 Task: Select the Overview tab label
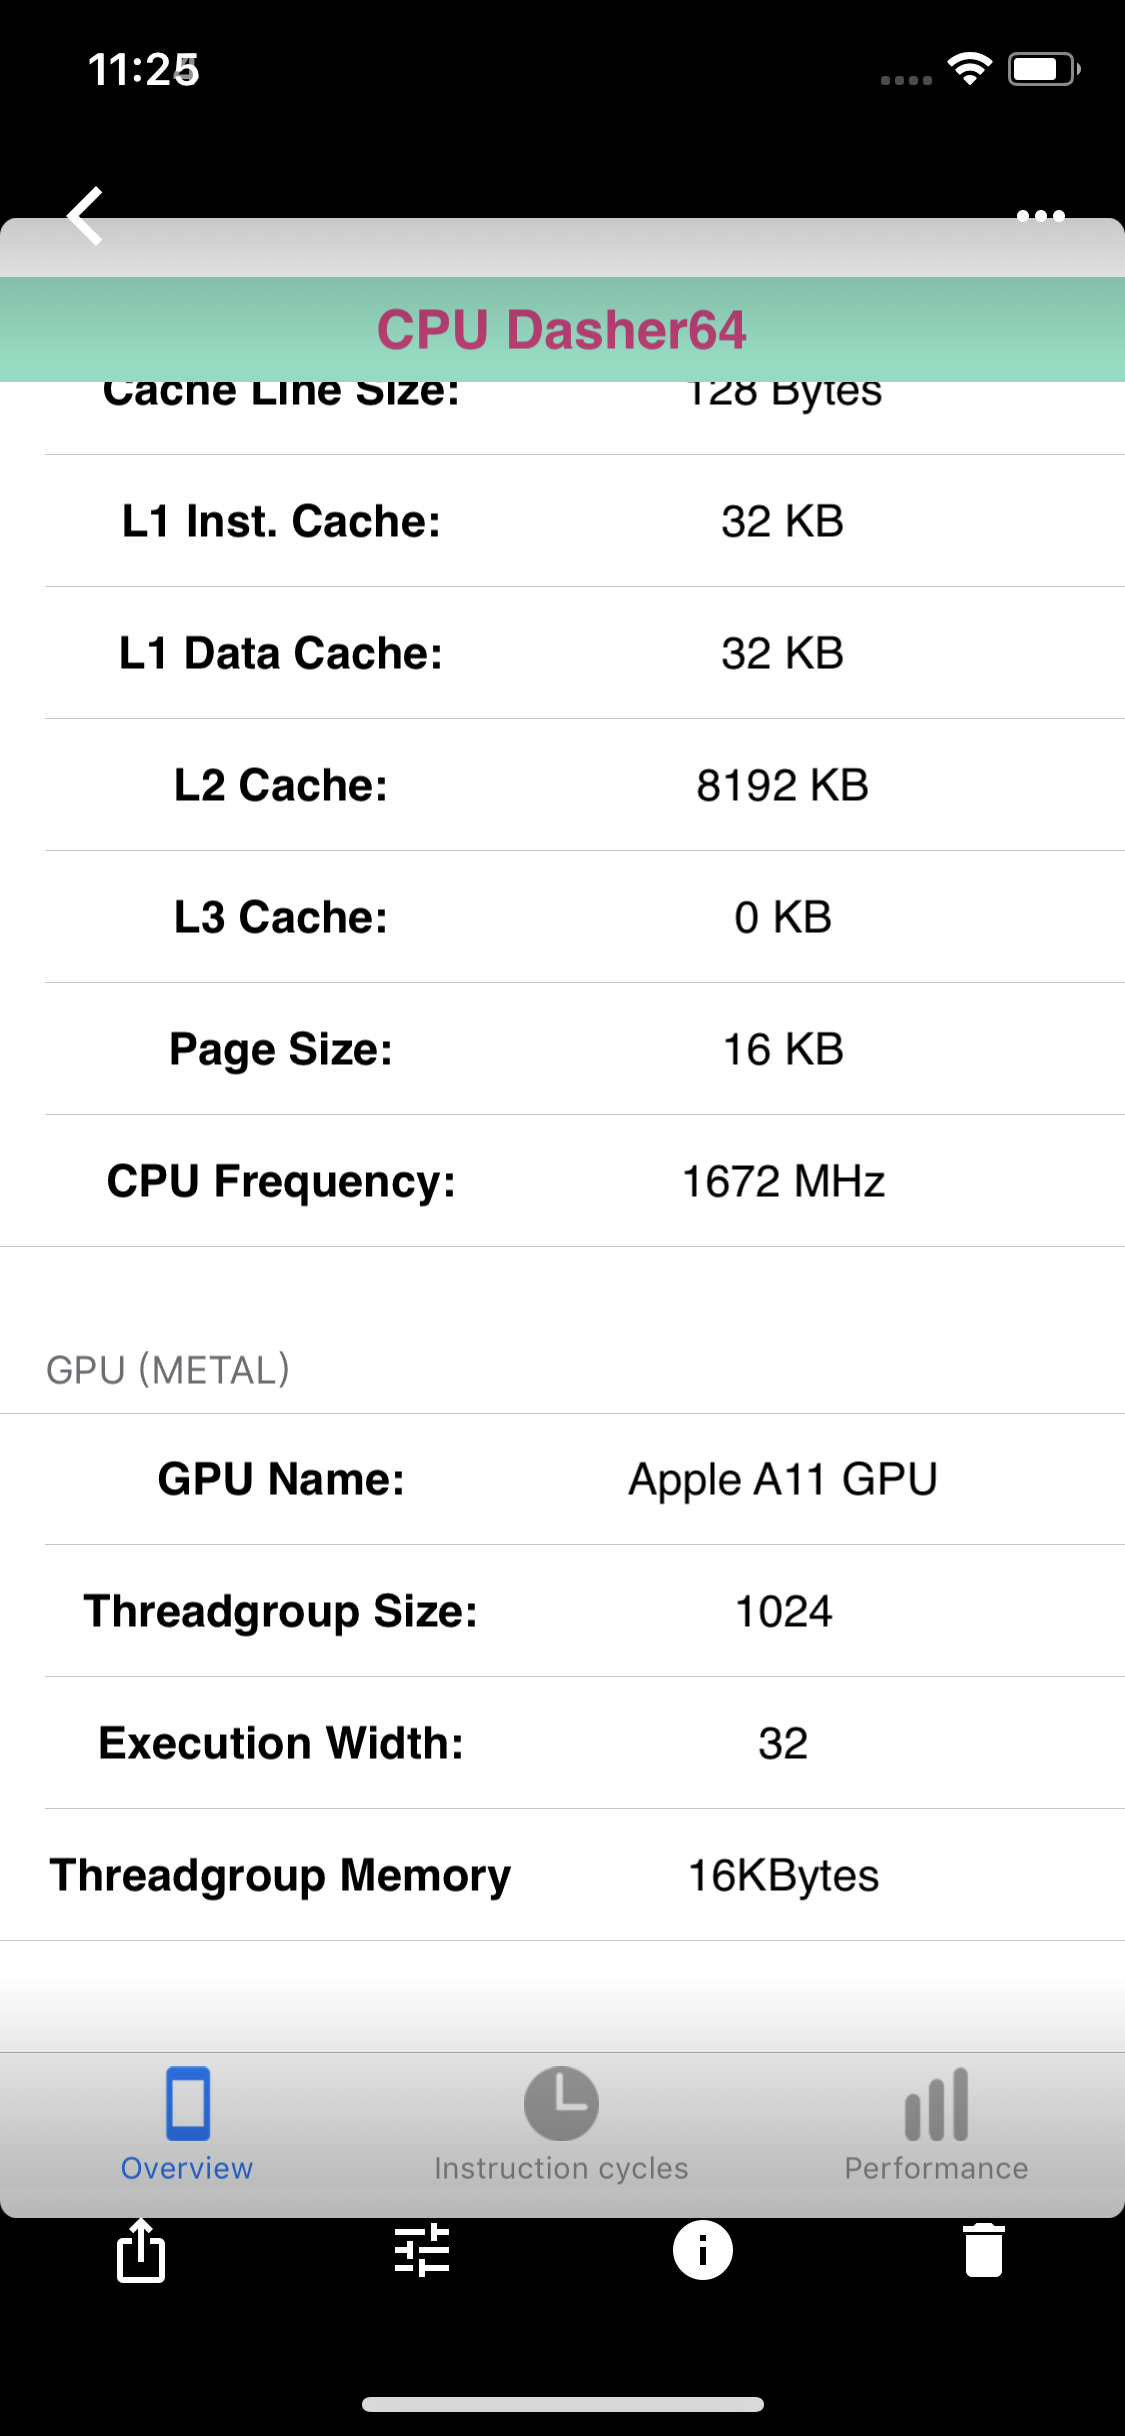(x=187, y=2167)
